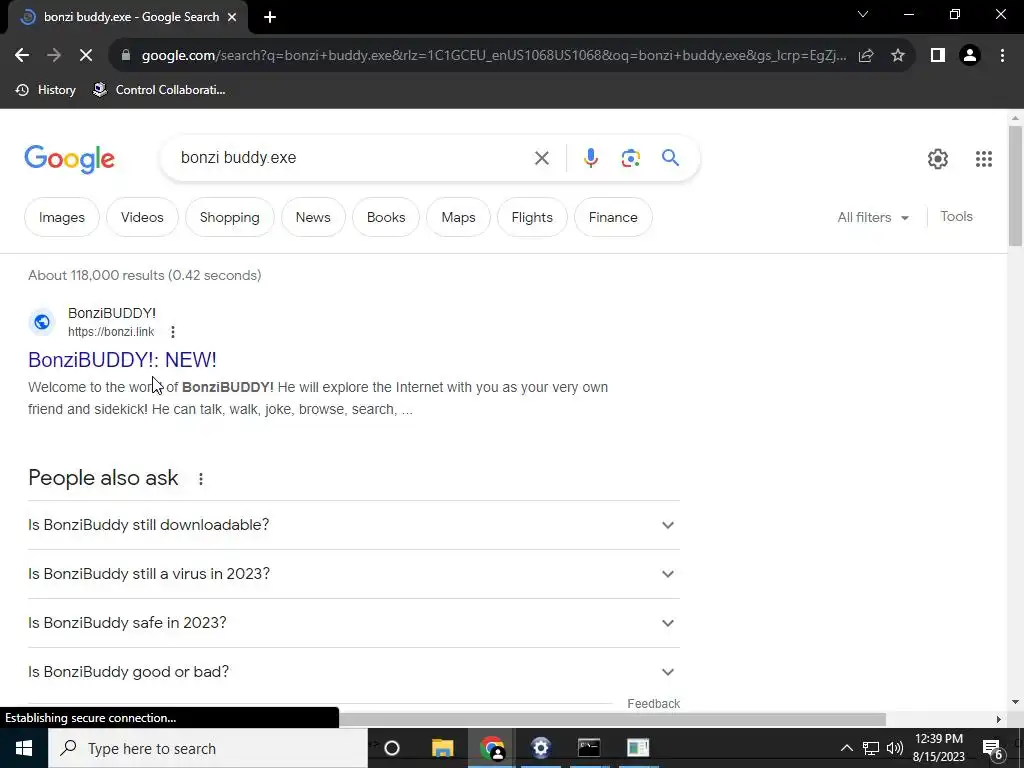The width and height of the screenshot is (1024, 768).
Task: Open the browser side panel
Action: point(938,56)
